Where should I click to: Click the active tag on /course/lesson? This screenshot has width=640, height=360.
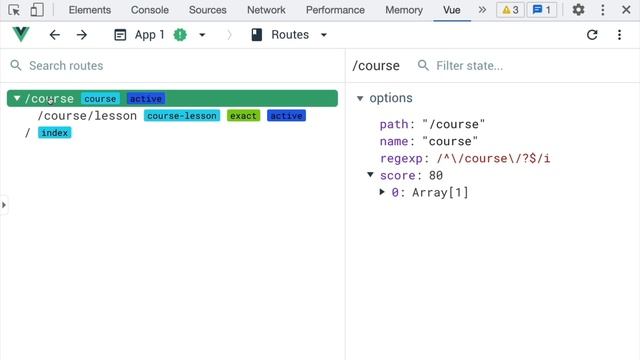pyautogui.click(x=287, y=116)
